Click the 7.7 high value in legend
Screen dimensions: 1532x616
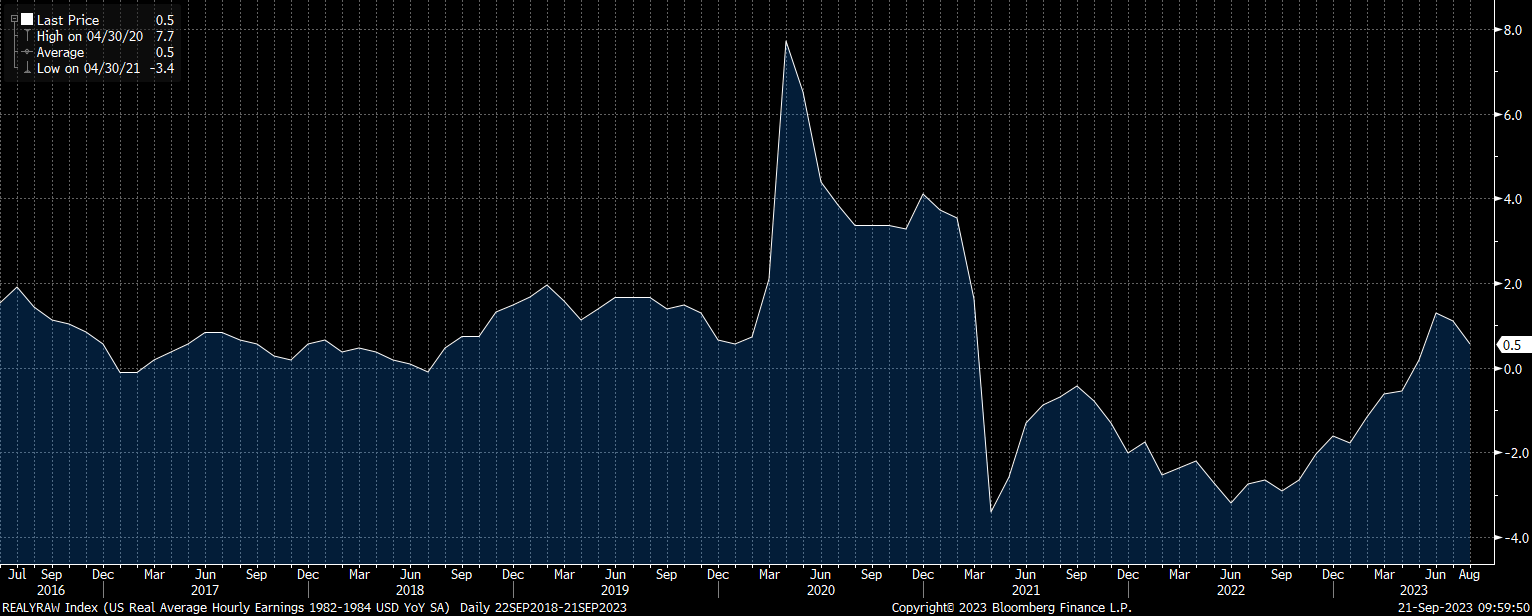165,36
